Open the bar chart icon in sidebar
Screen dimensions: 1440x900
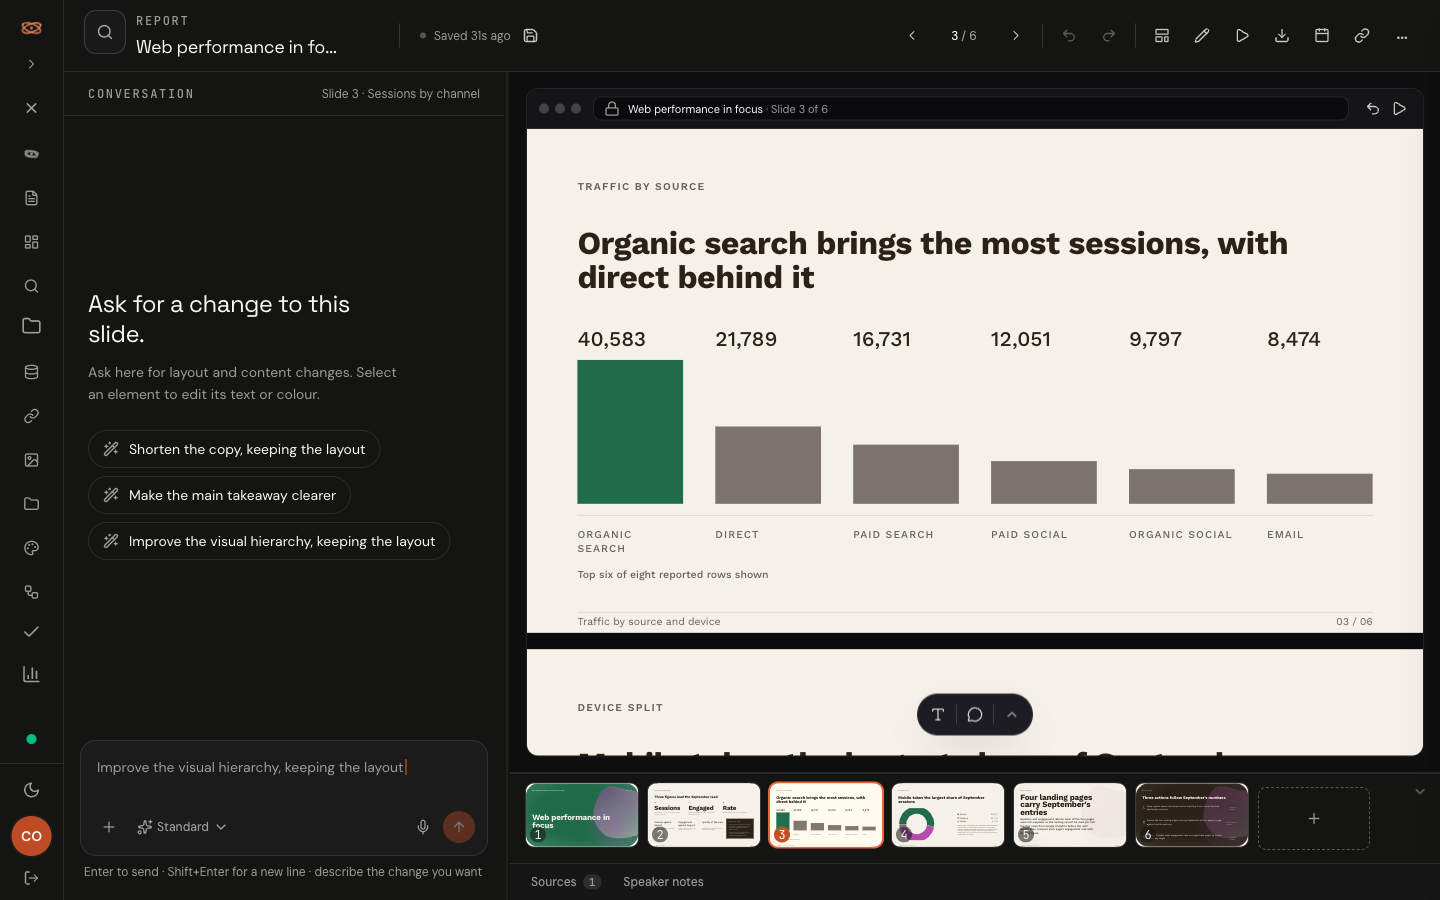pos(31,674)
